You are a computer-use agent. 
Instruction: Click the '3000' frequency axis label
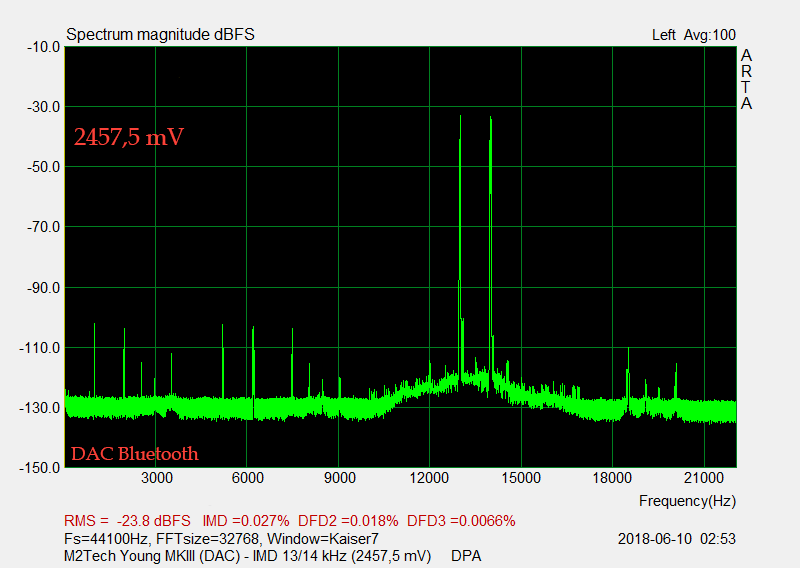click(x=157, y=478)
